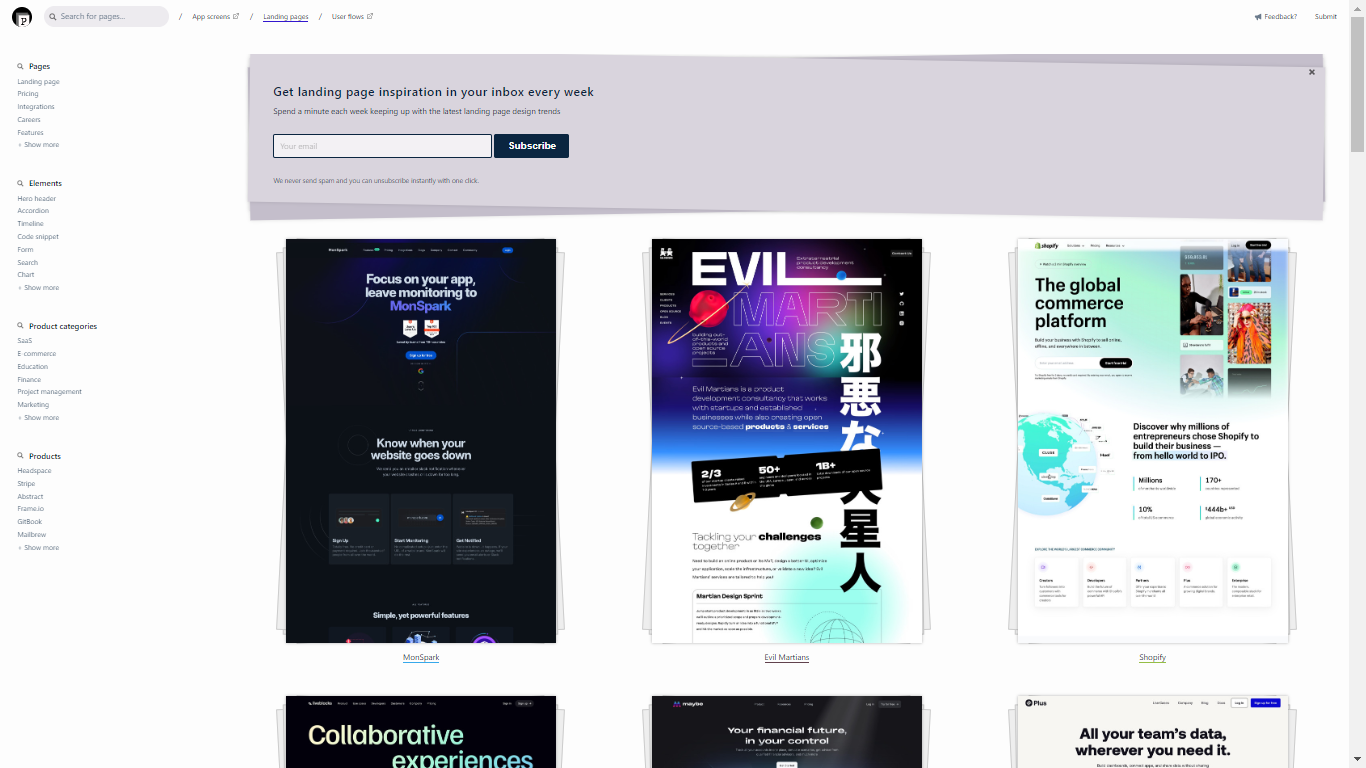Open the MonSpark landing page thumbnail
This screenshot has height=768, width=1366.
pos(421,441)
